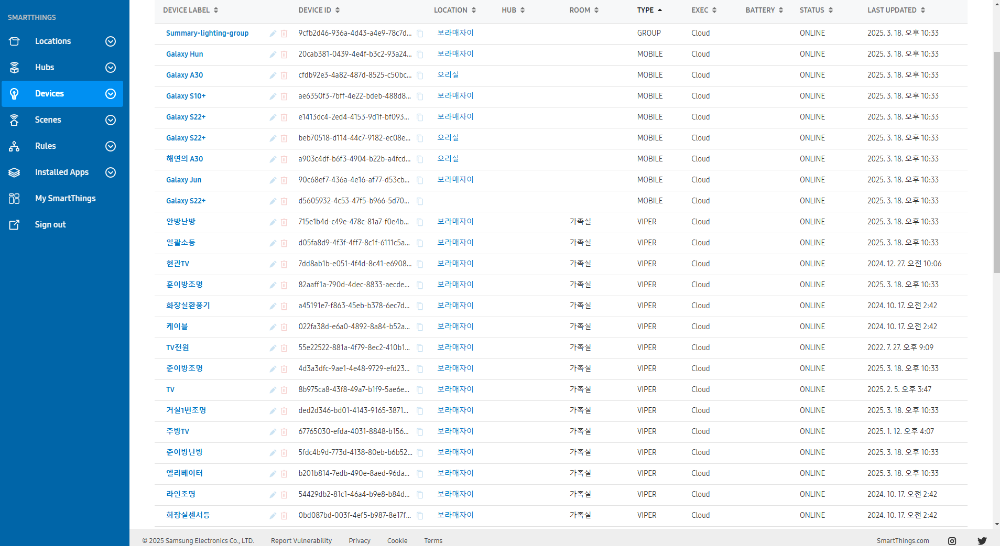This screenshot has width=1000, height=546.
Task: Open SmartThings.com footer link
Action: click(x=902, y=541)
